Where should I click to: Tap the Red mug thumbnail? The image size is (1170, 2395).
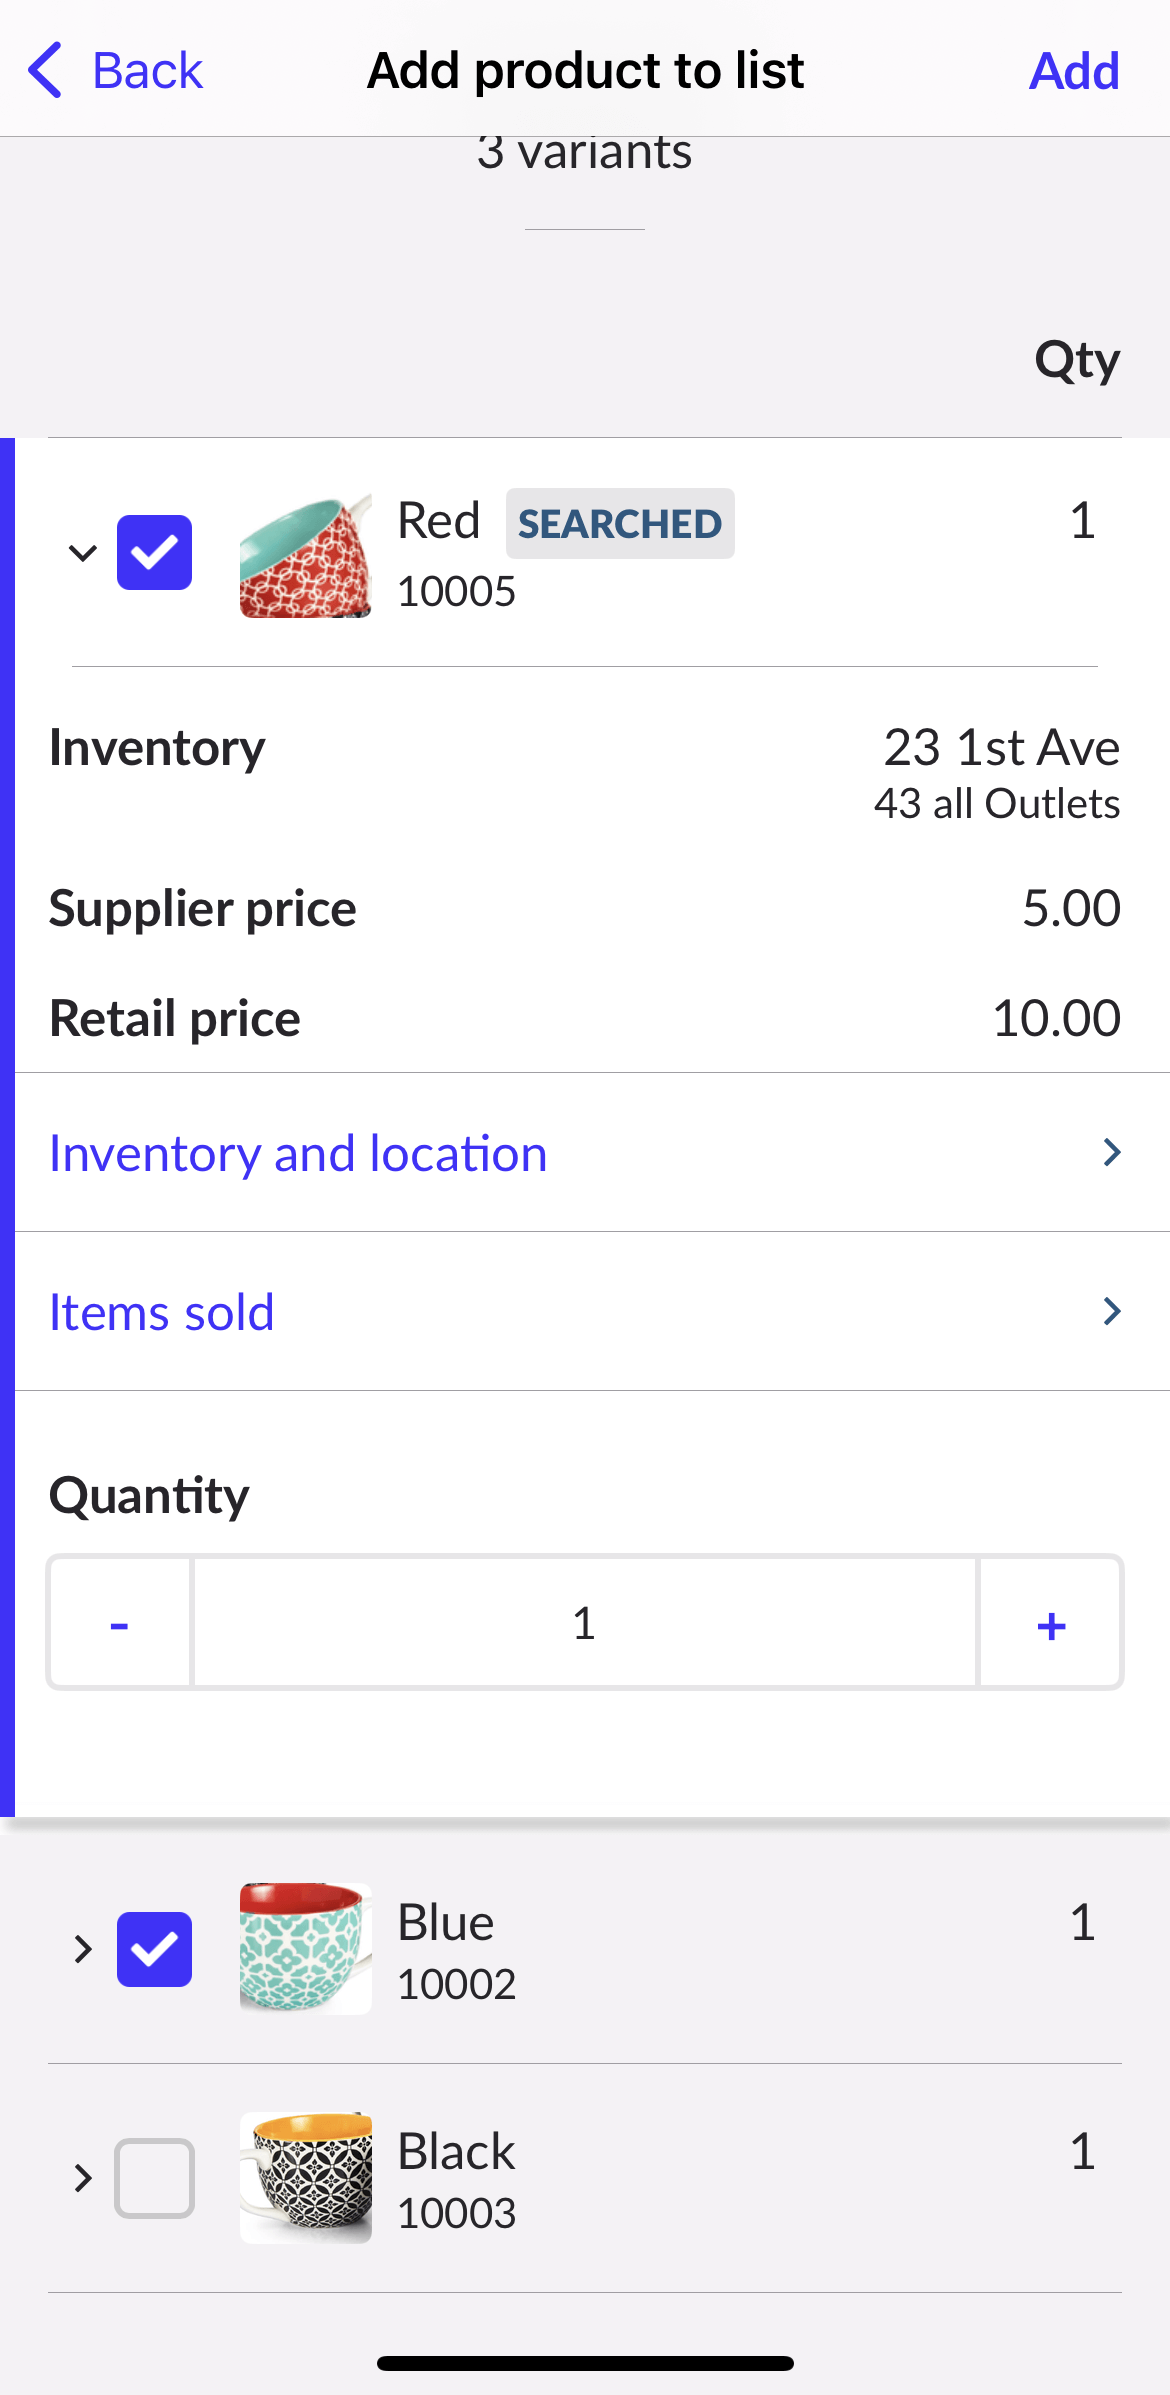click(x=305, y=556)
